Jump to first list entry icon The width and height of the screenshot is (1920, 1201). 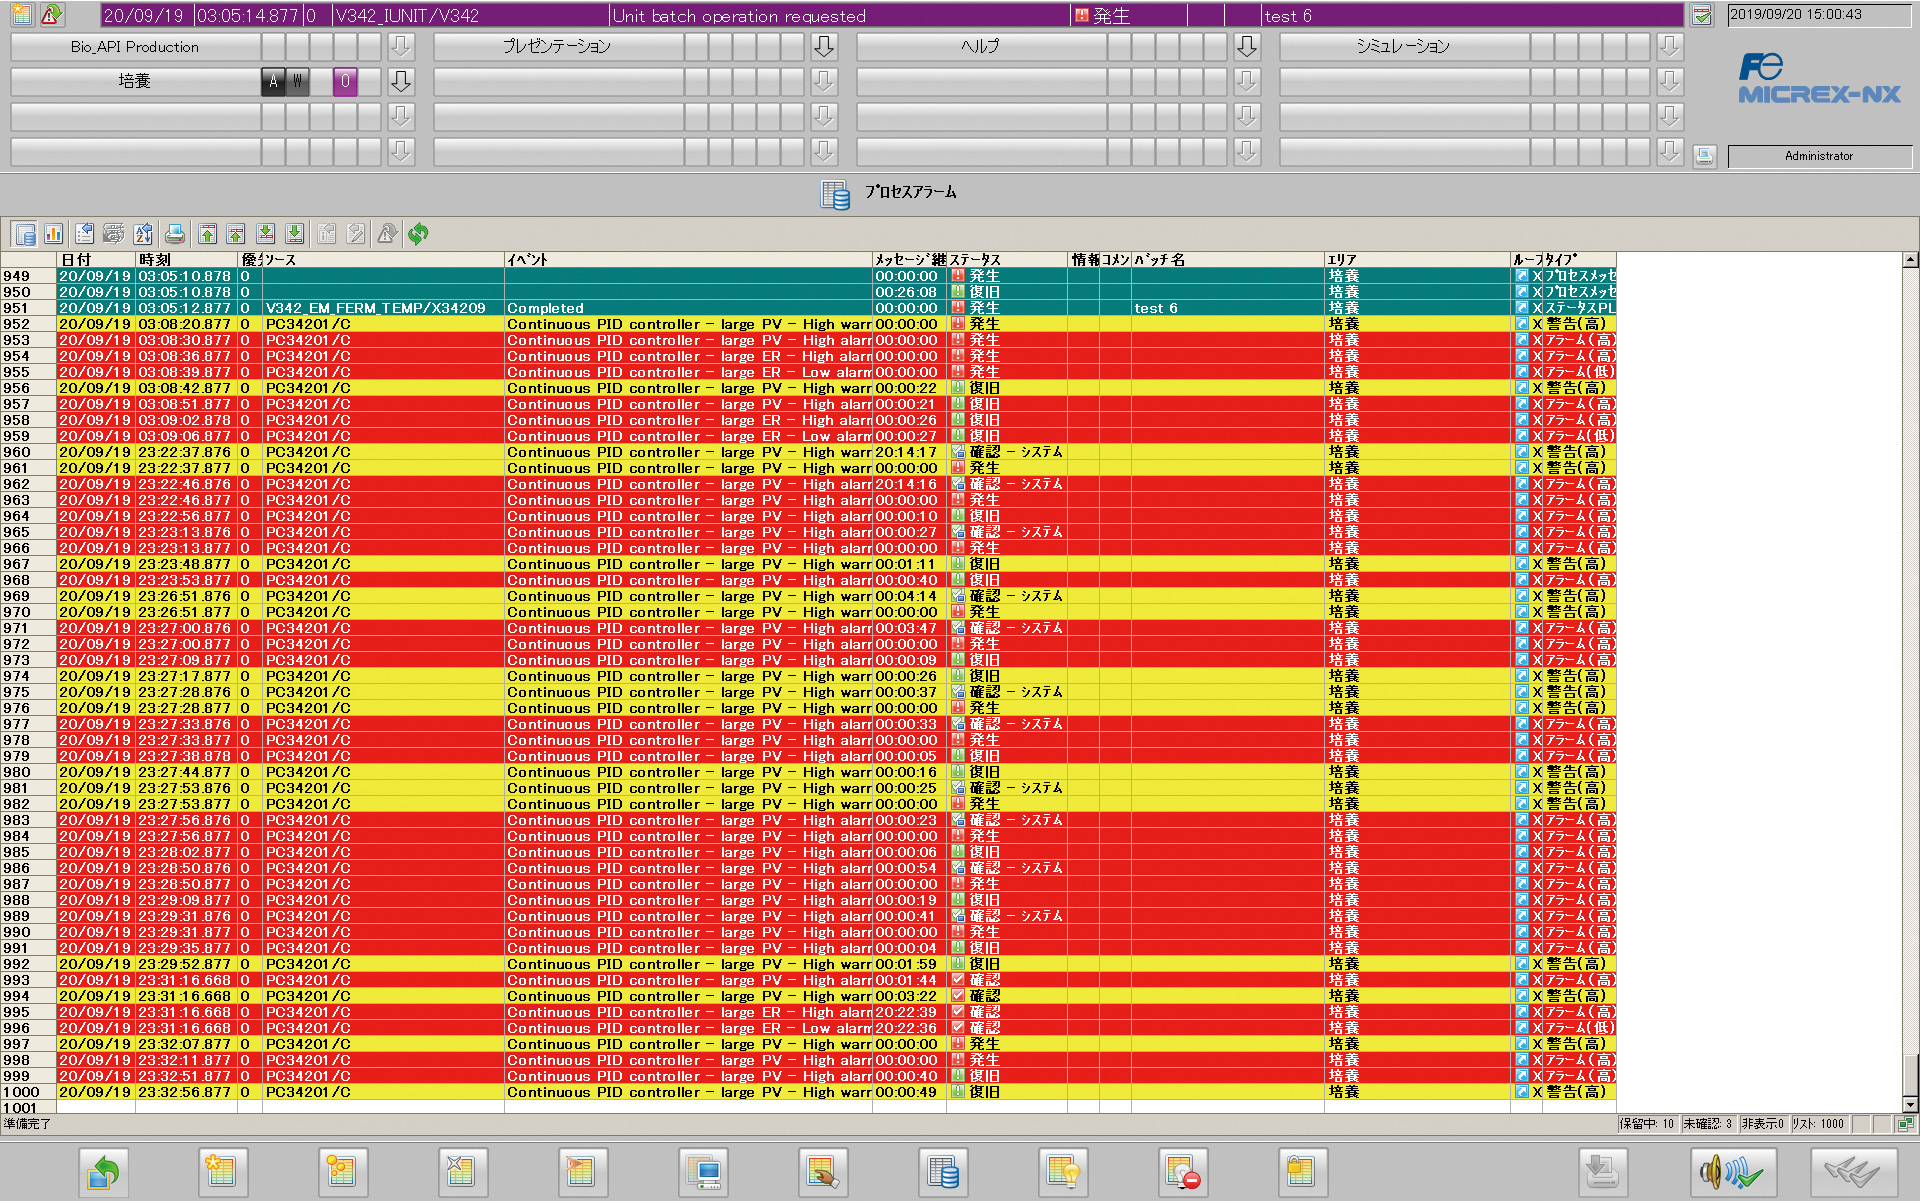207,234
